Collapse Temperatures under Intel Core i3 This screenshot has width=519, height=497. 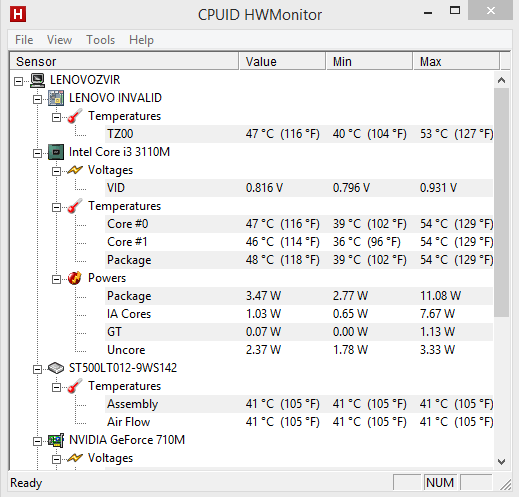[x=56, y=207]
